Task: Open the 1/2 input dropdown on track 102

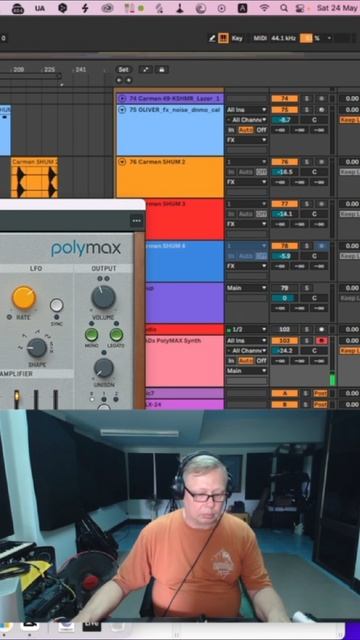Action: point(247,329)
